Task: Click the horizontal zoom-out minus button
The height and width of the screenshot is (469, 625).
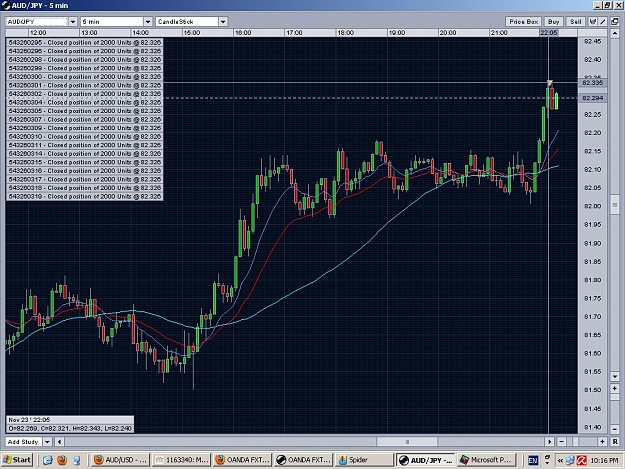Action: (561, 442)
